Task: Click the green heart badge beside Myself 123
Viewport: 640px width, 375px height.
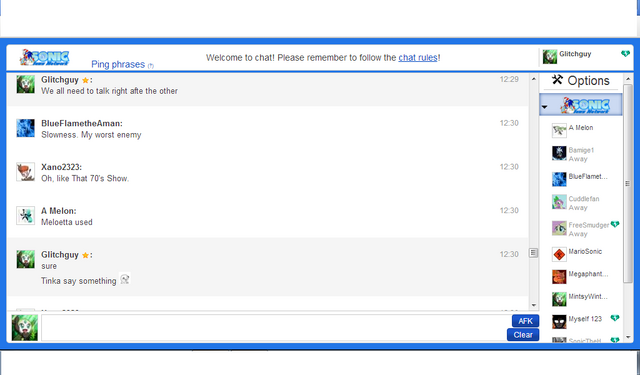Action: coord(615,318)
